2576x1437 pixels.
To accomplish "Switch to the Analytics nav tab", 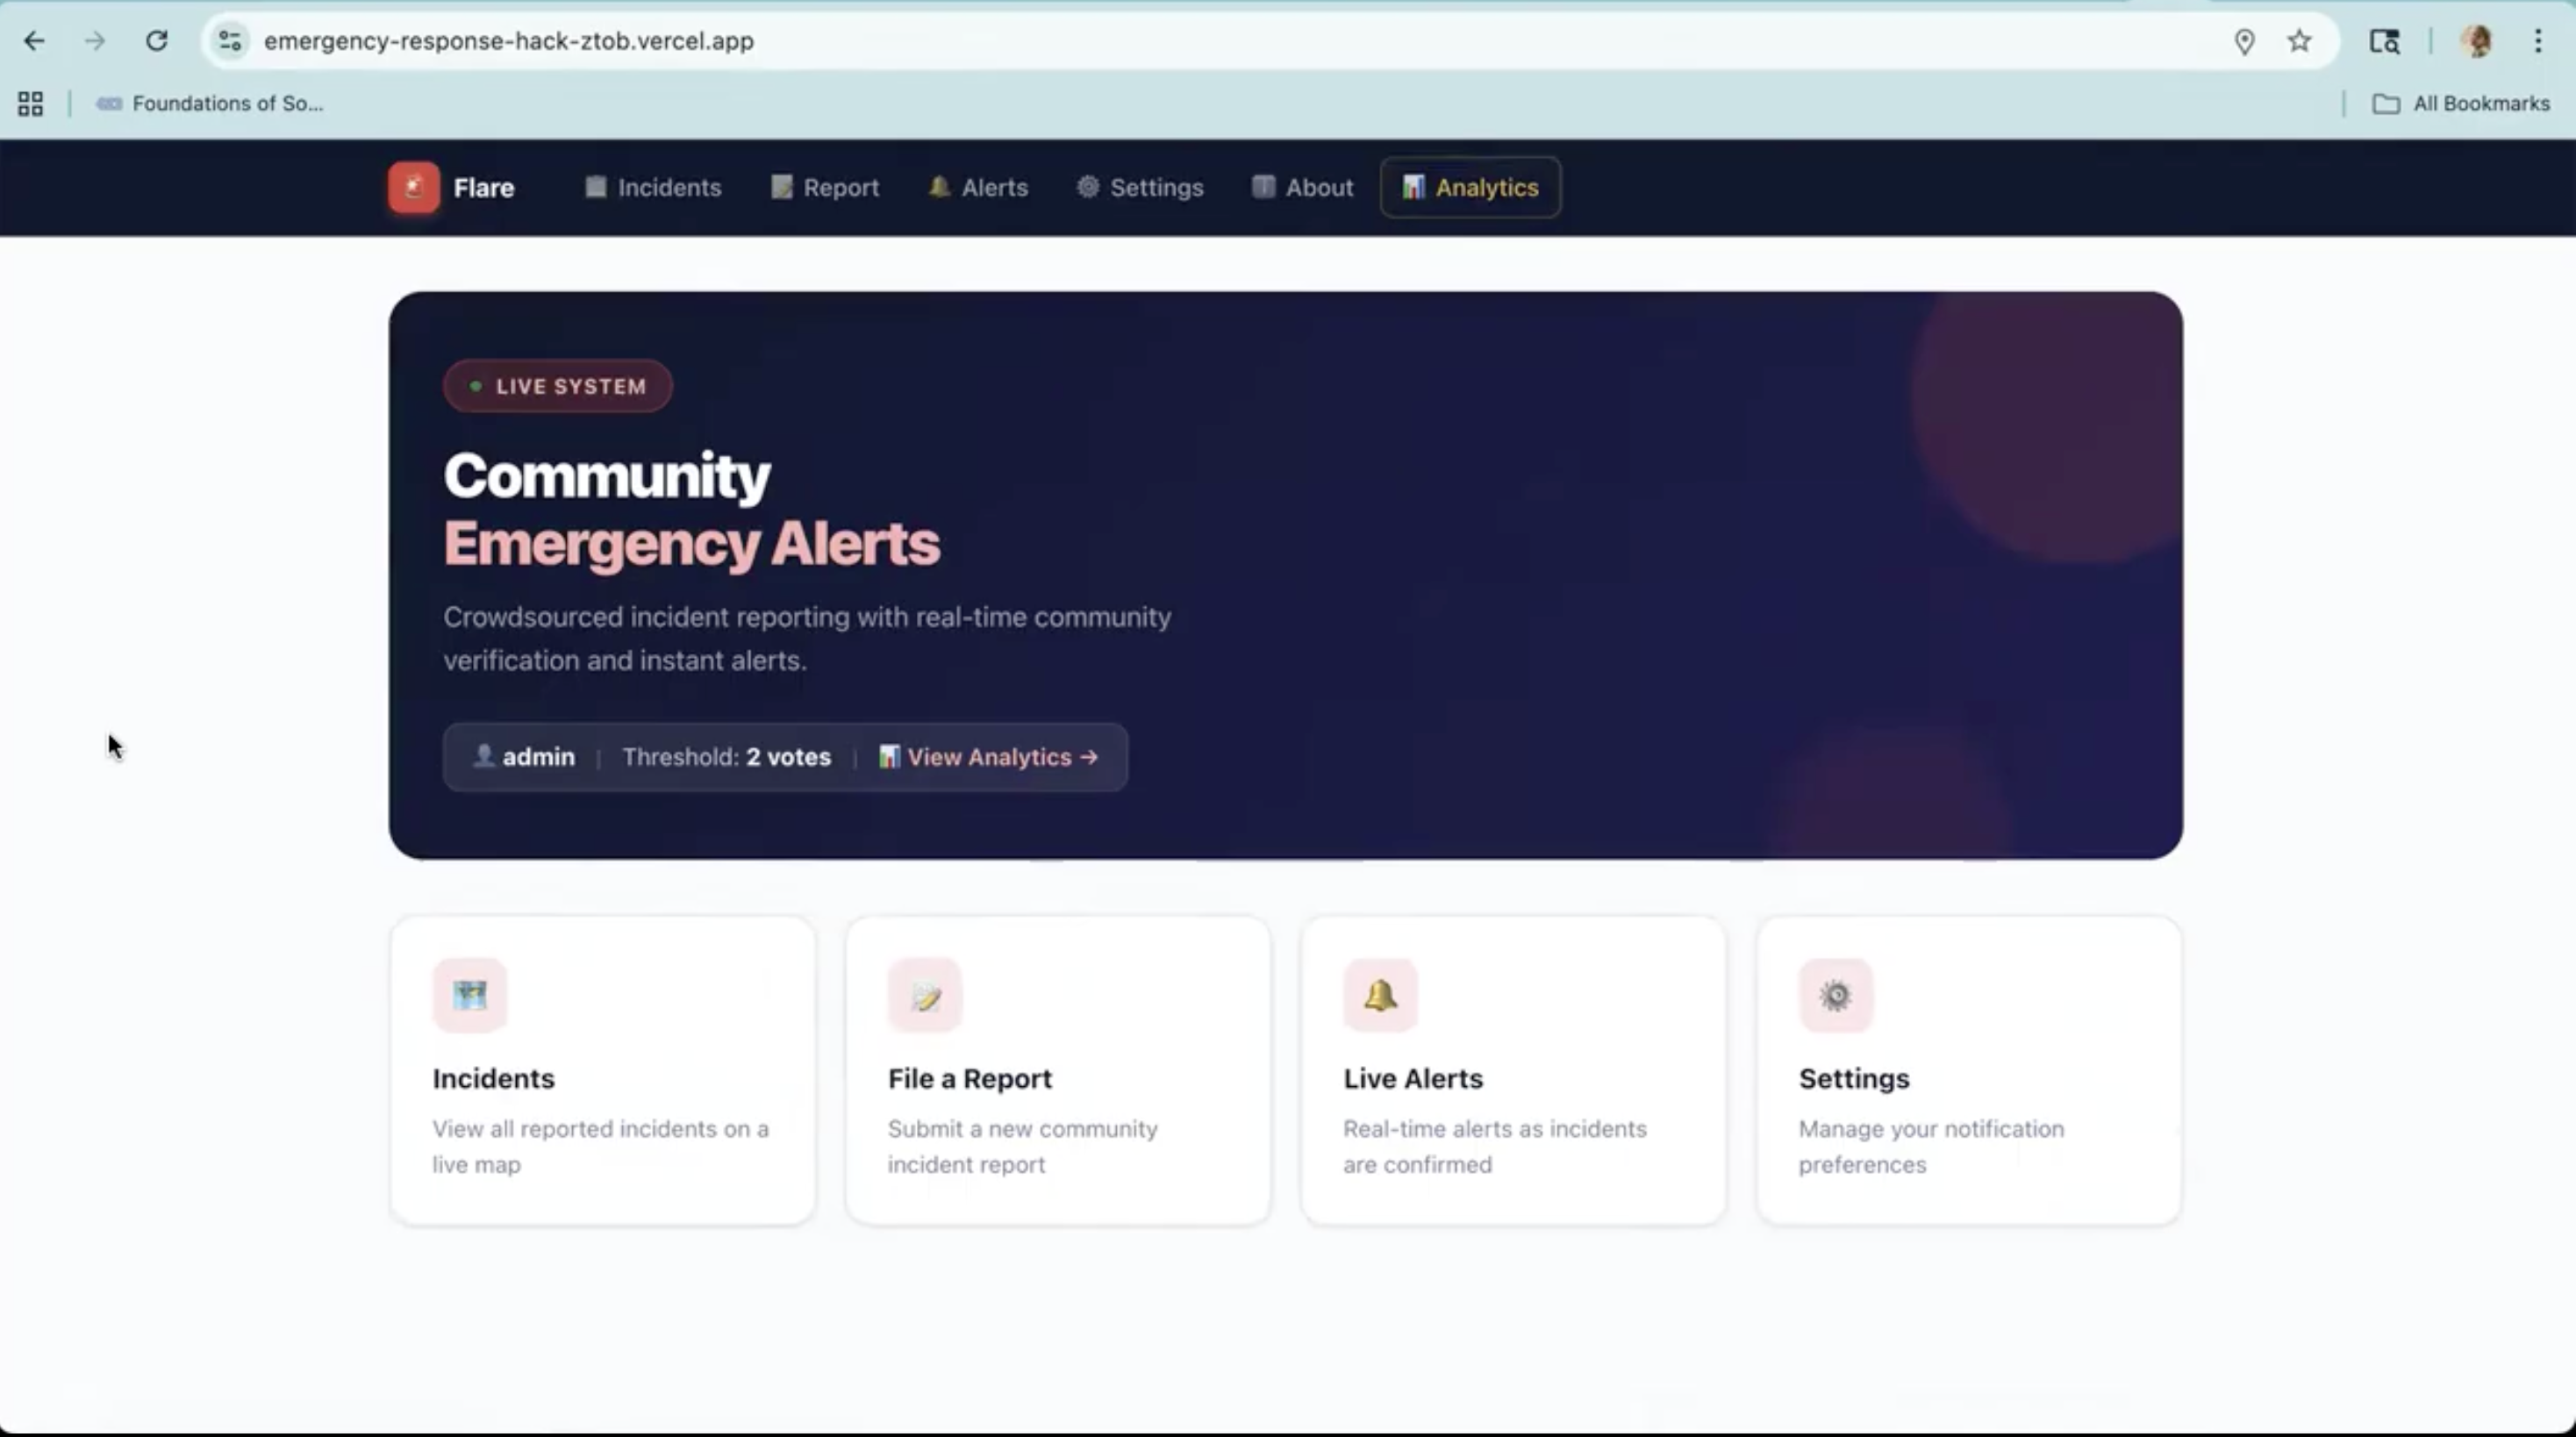I will coord(1470,188).
